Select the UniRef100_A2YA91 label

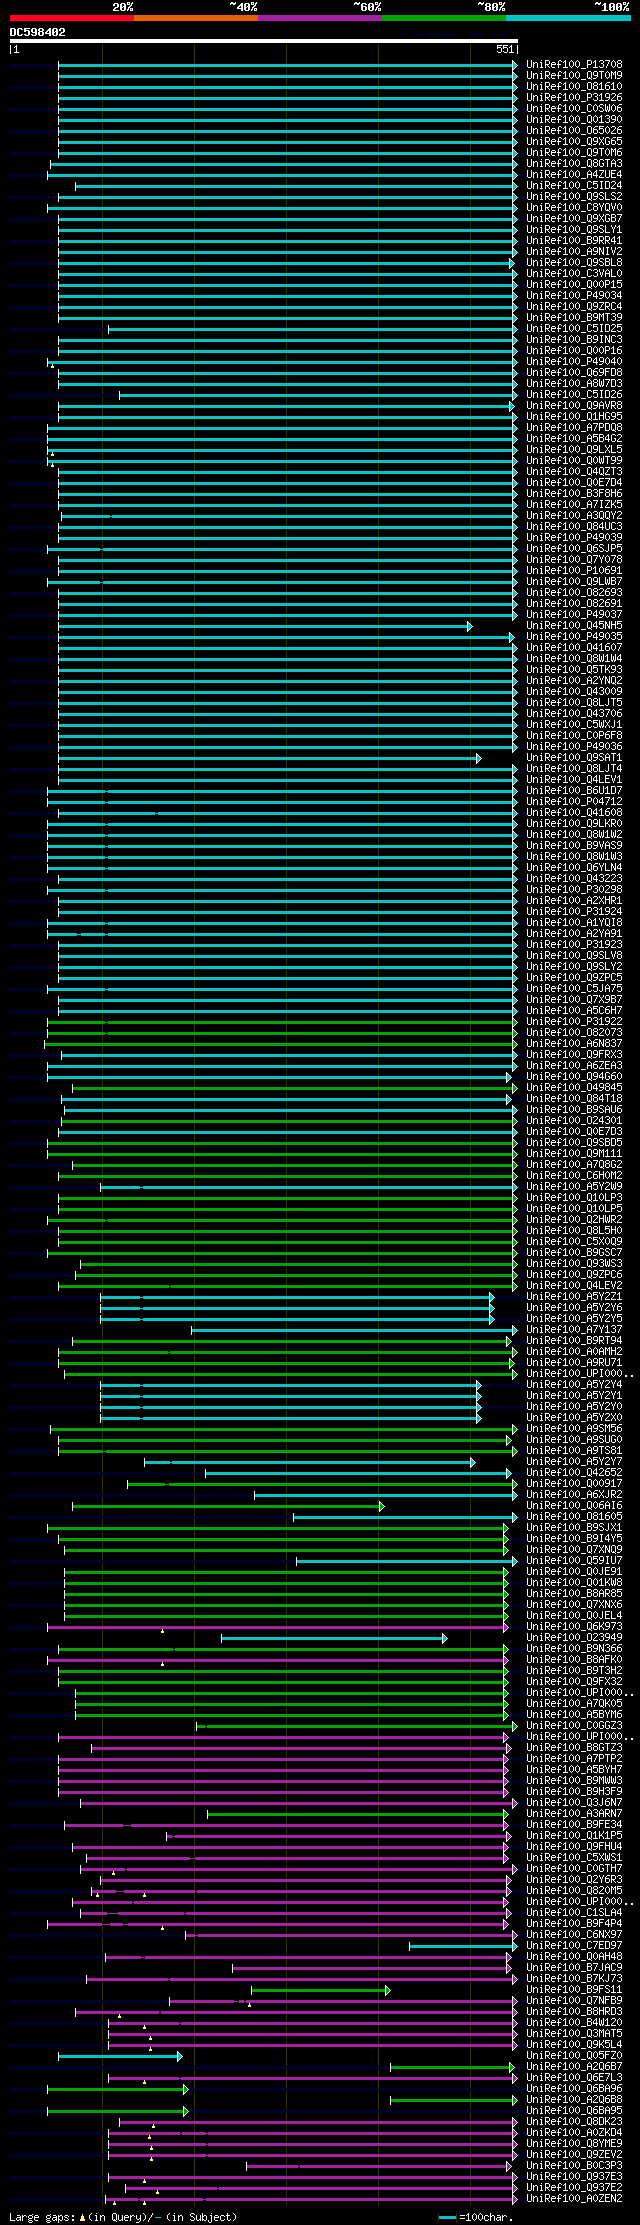[x=574, y=934]
